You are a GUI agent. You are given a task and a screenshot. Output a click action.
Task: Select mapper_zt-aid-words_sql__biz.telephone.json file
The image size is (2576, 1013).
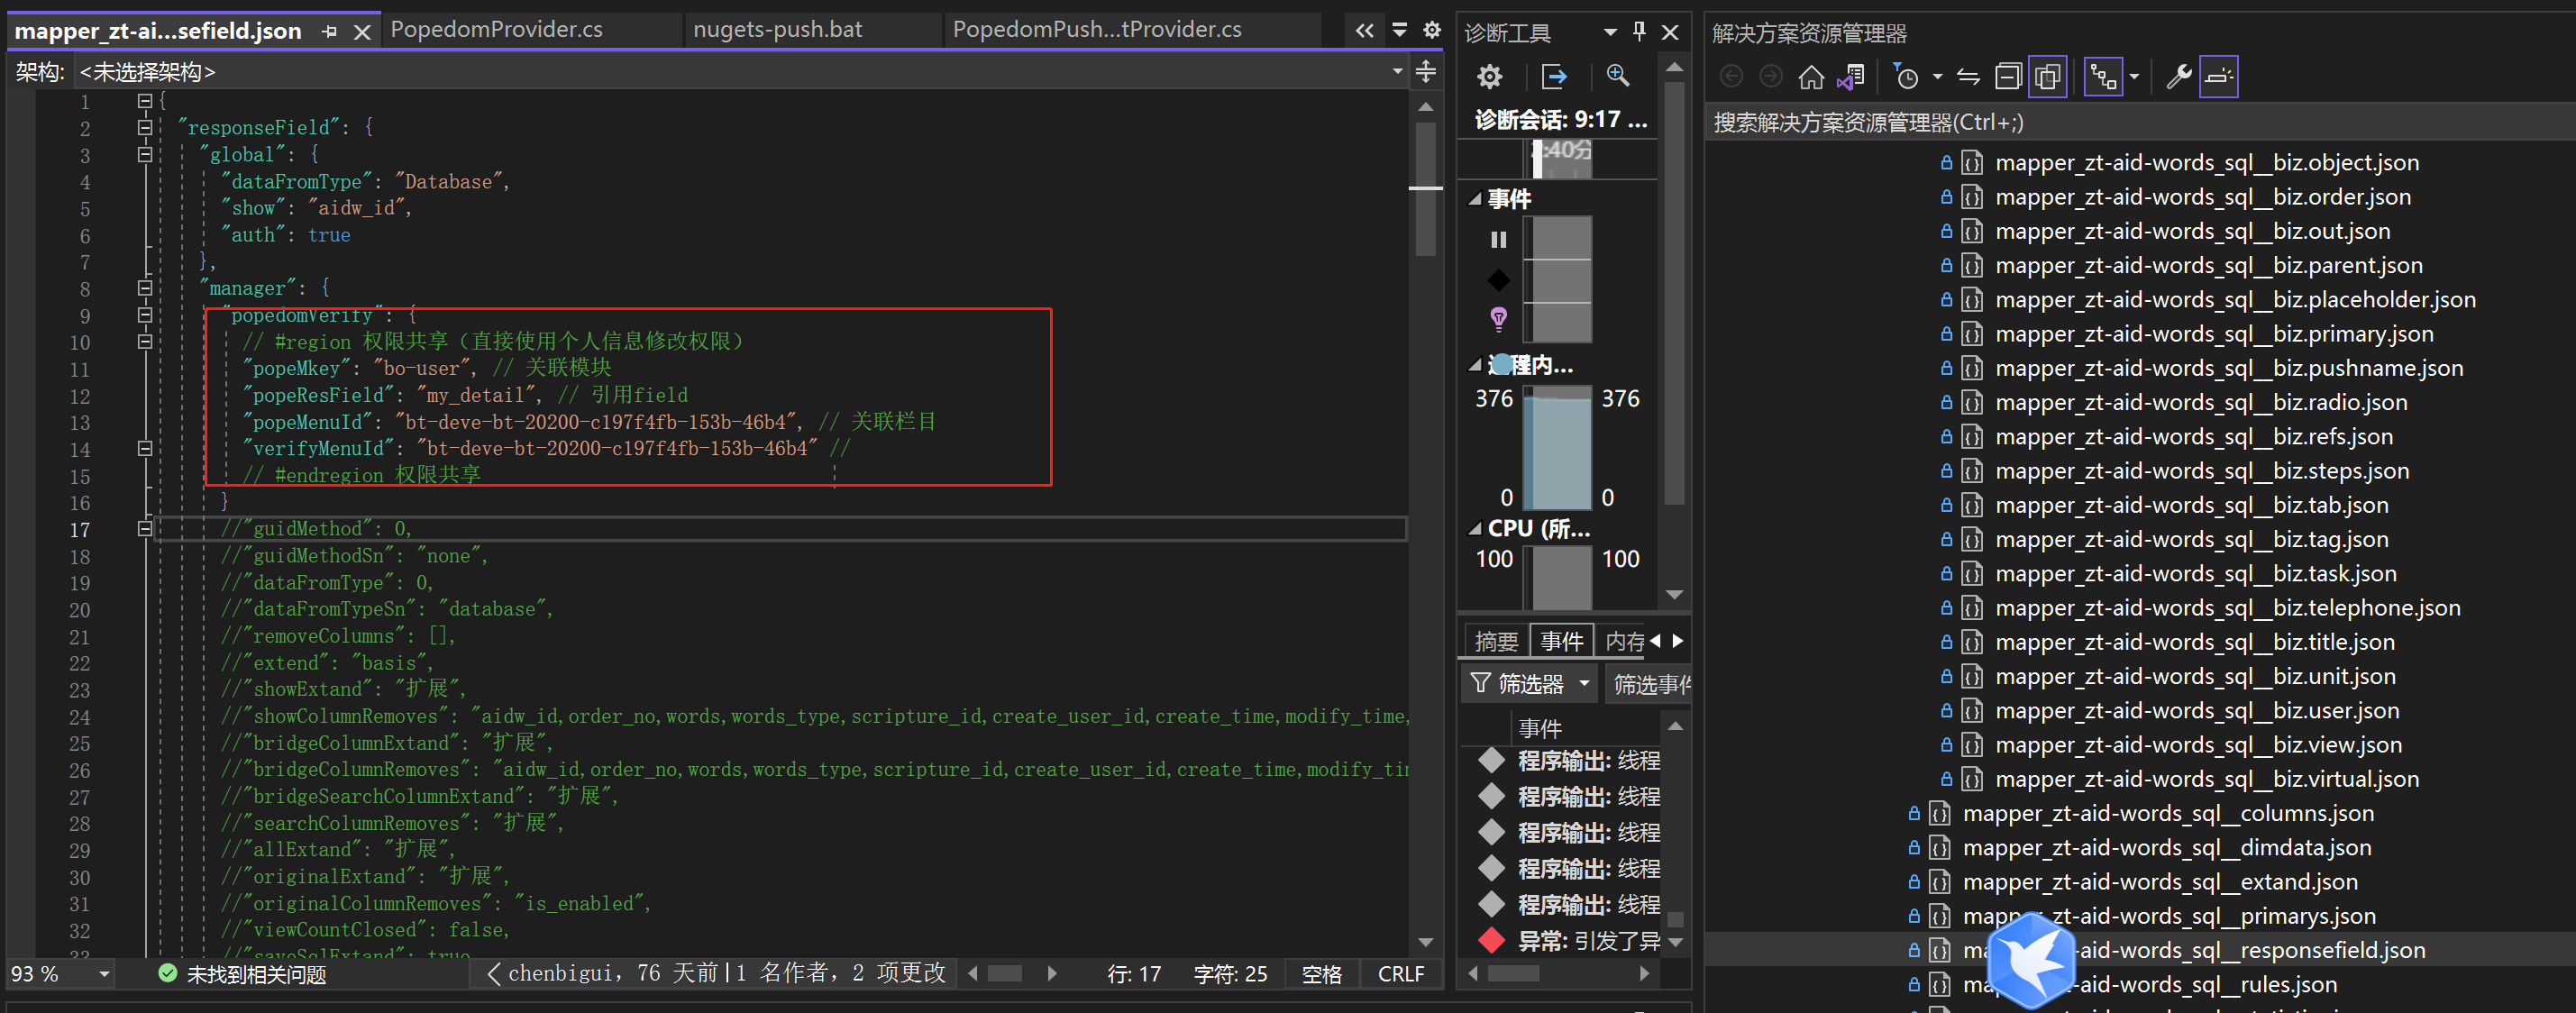point(2227,608)
